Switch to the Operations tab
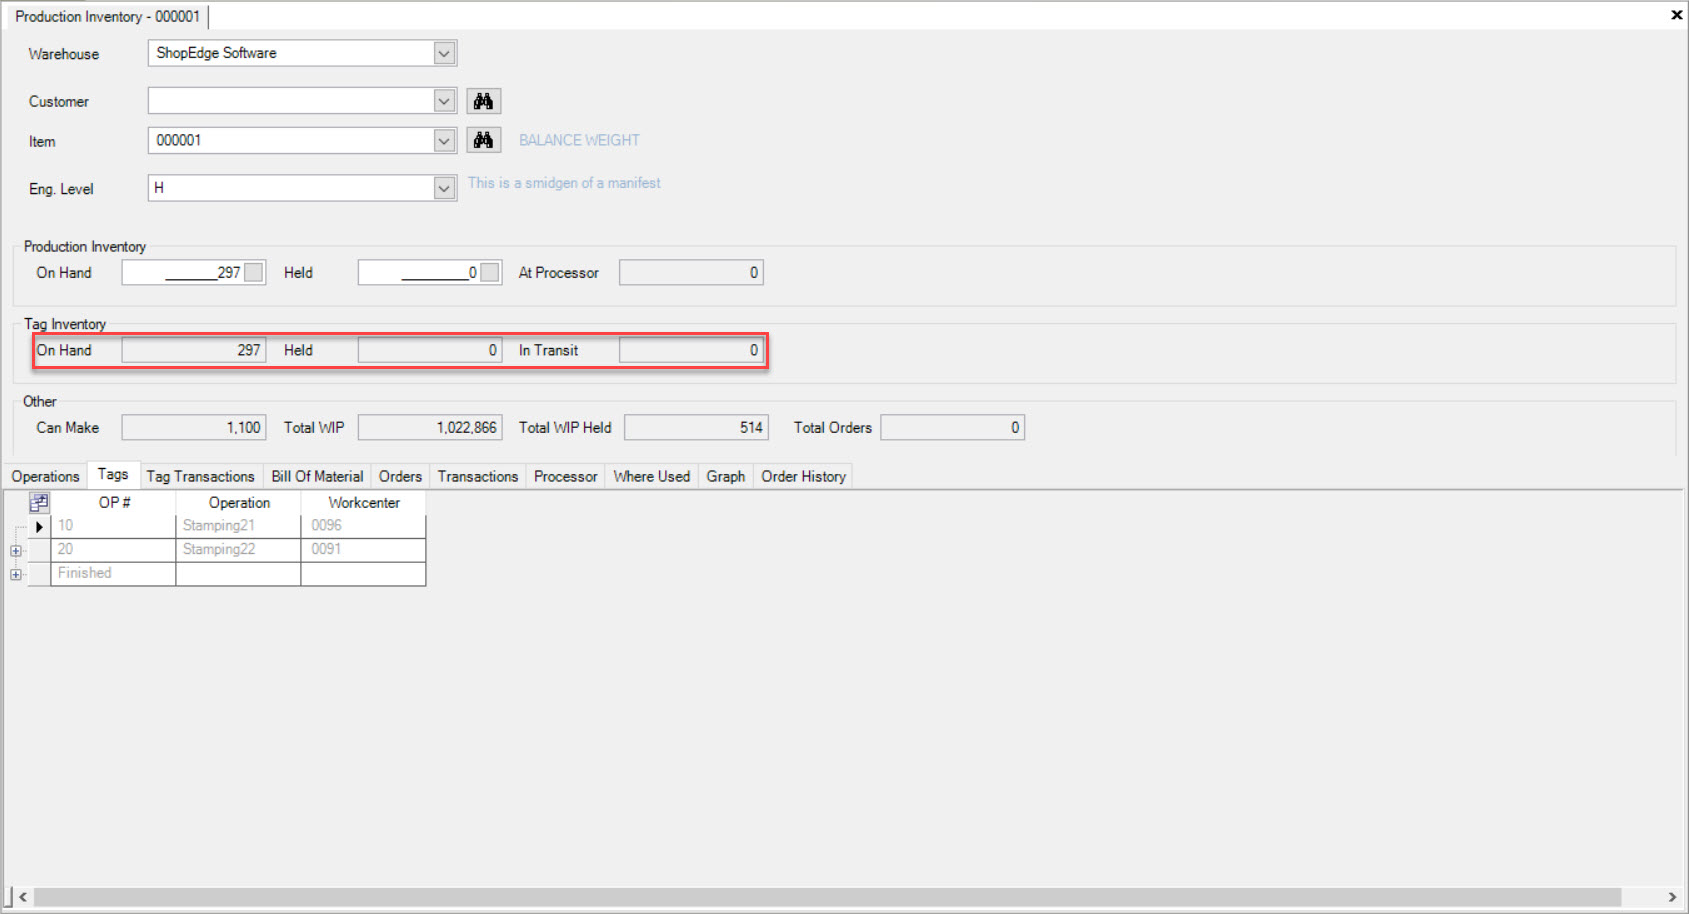Screen dimensions: 1689x914 pos(45,476)
